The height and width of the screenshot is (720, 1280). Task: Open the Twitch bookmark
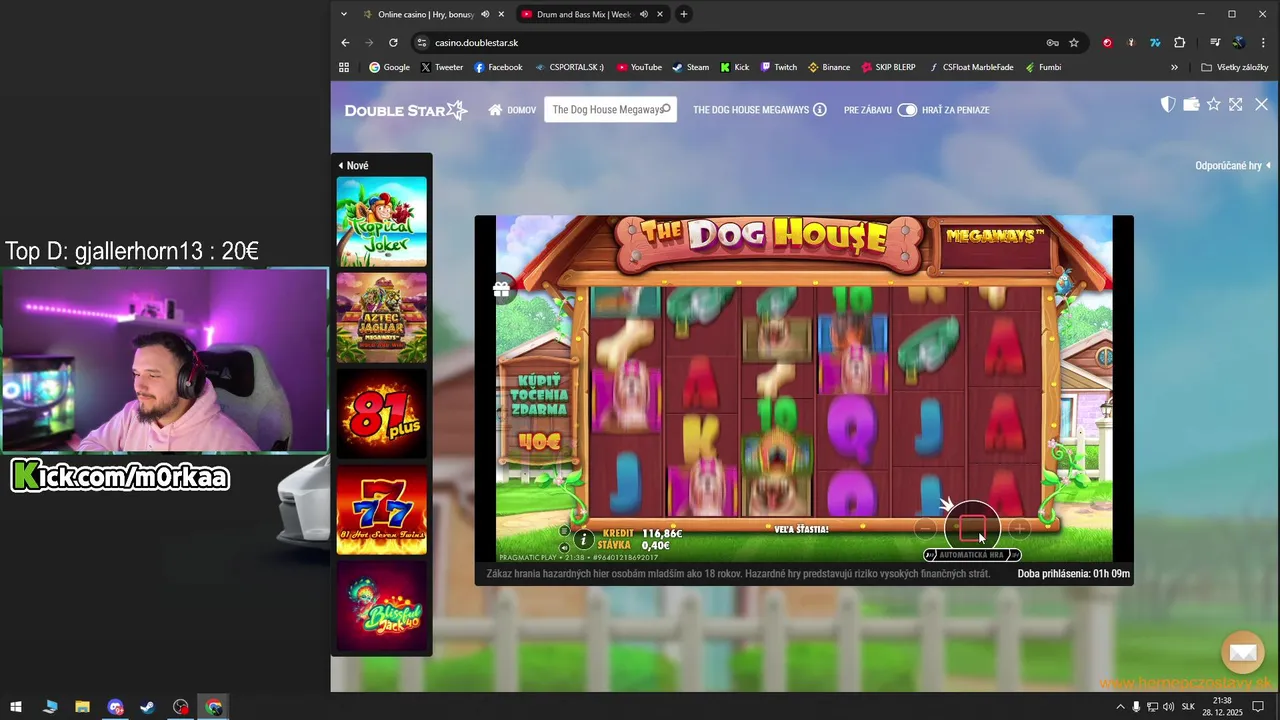tap(779, 67)
